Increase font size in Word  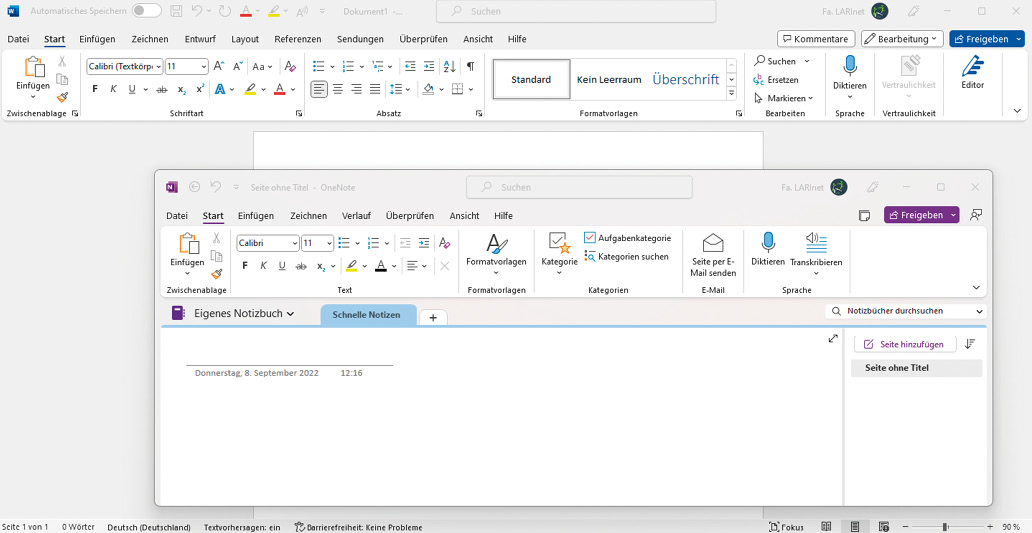point(219,66)
